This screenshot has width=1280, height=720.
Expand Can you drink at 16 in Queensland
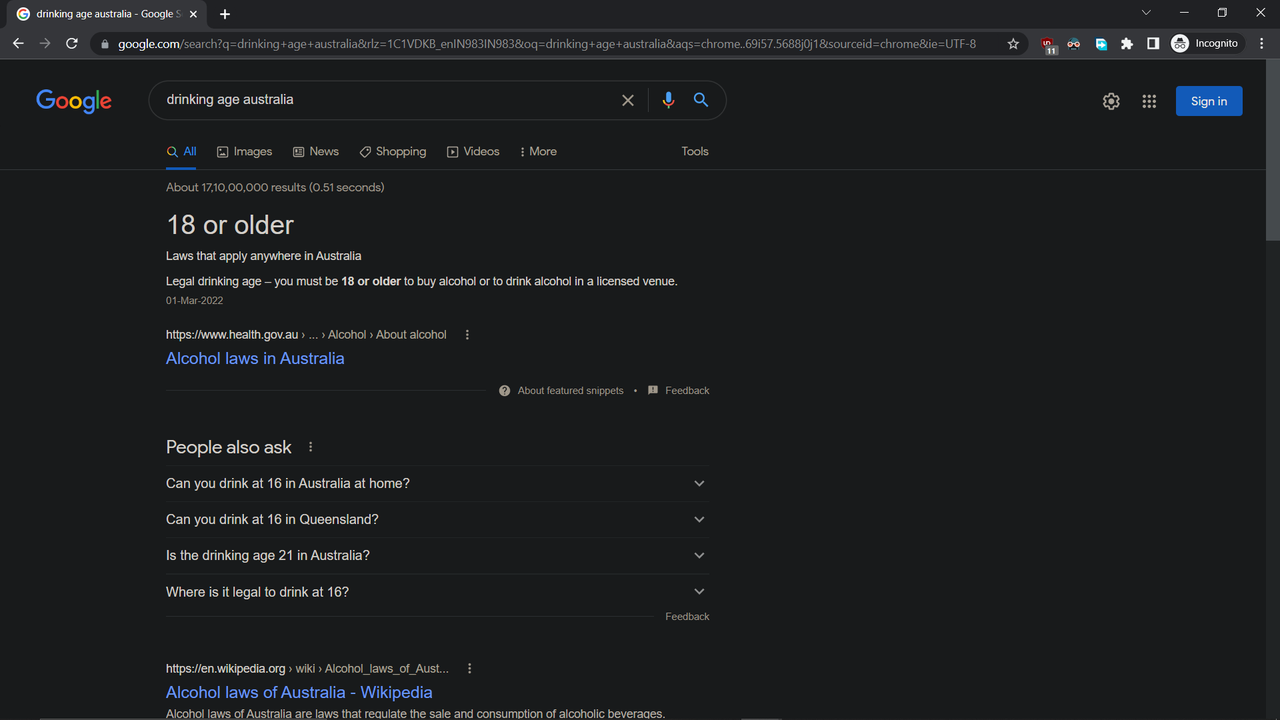[x=437, y=520]
